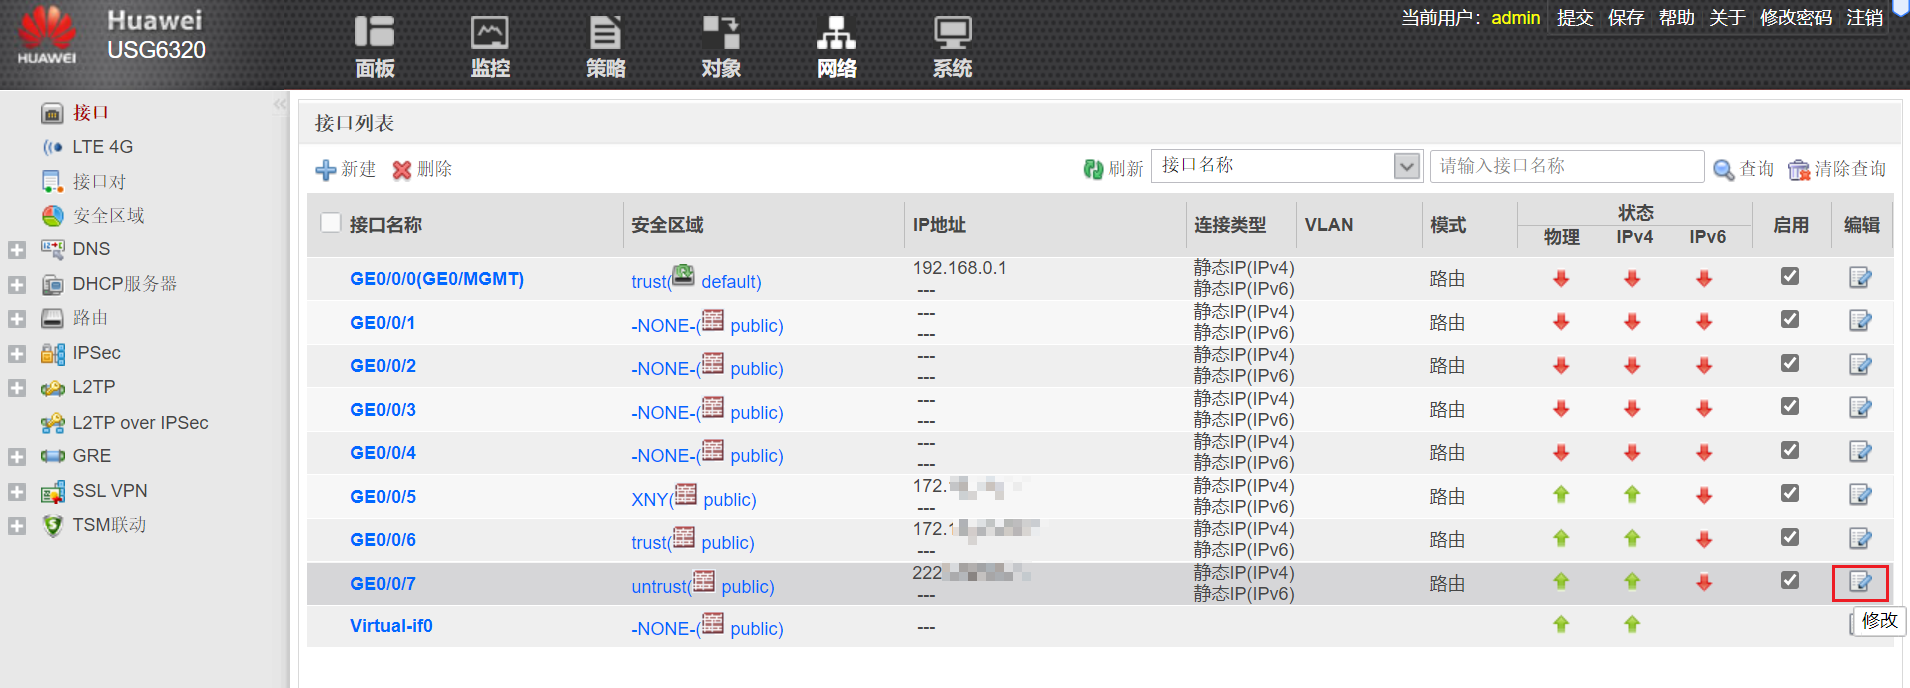Expand the TSM联动 tree node
1910x688 pixels.
click(x=17, y=526)
